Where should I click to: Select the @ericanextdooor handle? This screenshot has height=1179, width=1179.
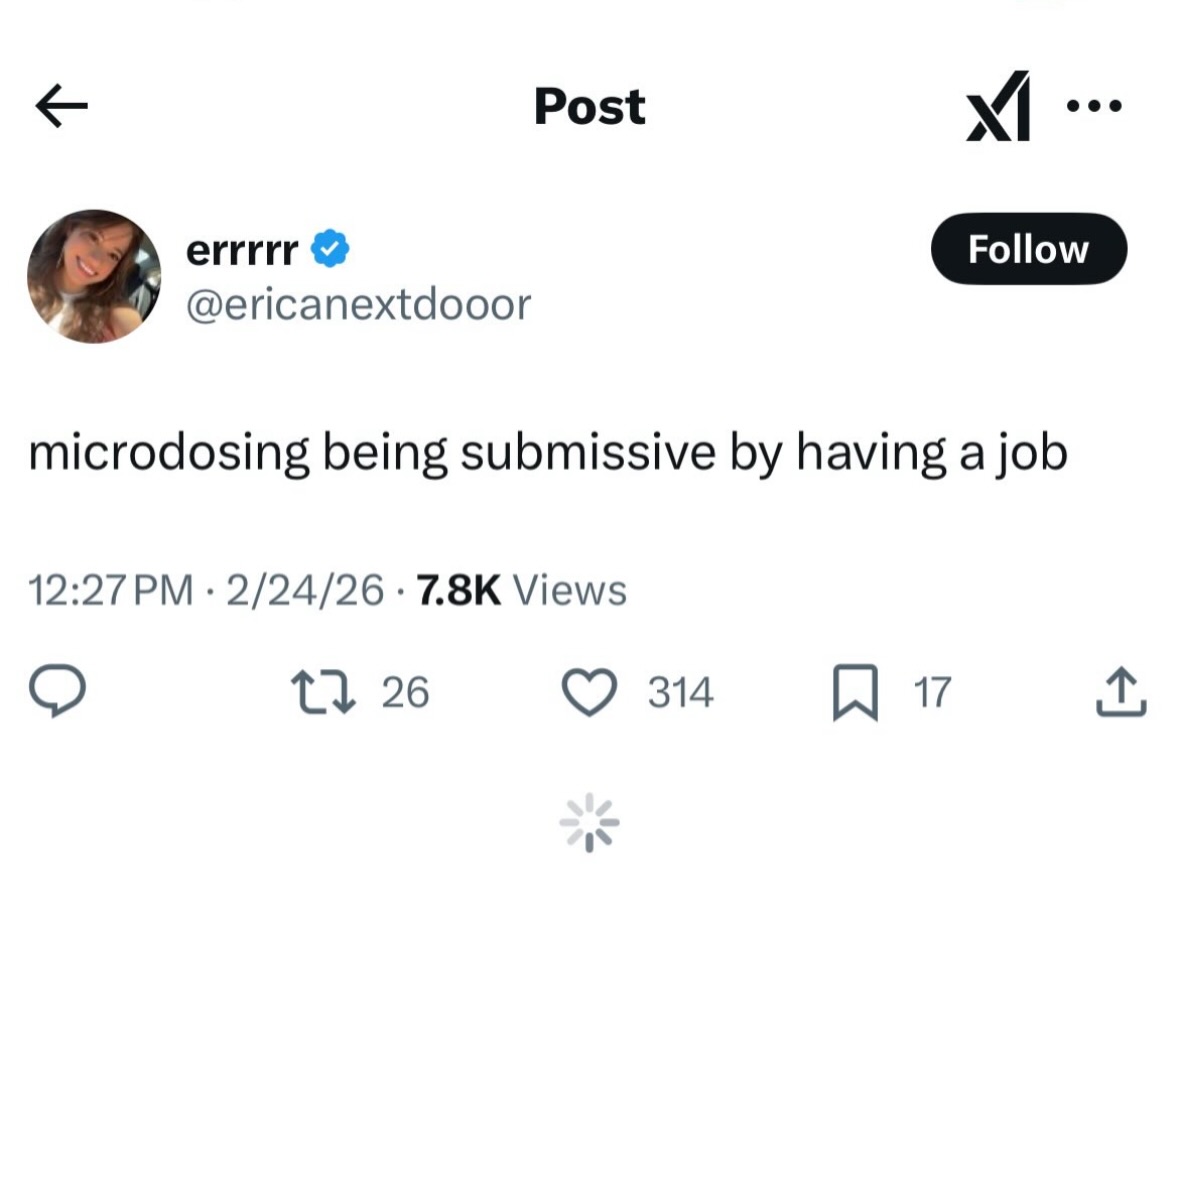[x=360, y=305]
